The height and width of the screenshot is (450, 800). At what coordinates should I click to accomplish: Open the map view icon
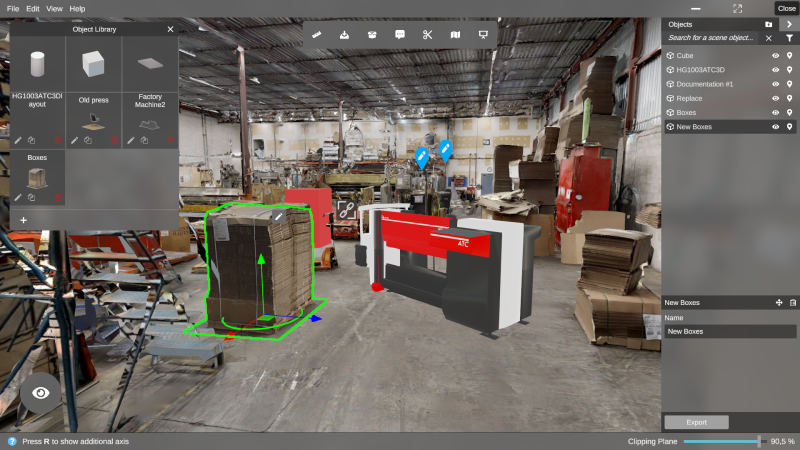pyautogui.click(x=455, y=35)
